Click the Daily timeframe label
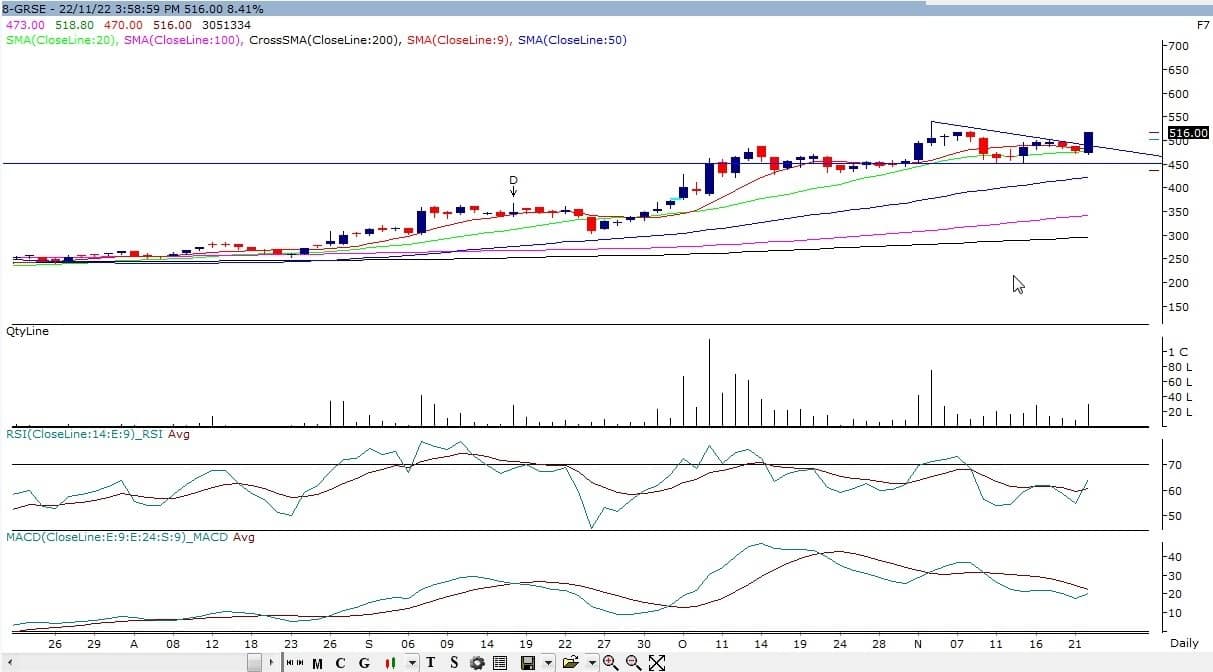 tap(1183, 643)
